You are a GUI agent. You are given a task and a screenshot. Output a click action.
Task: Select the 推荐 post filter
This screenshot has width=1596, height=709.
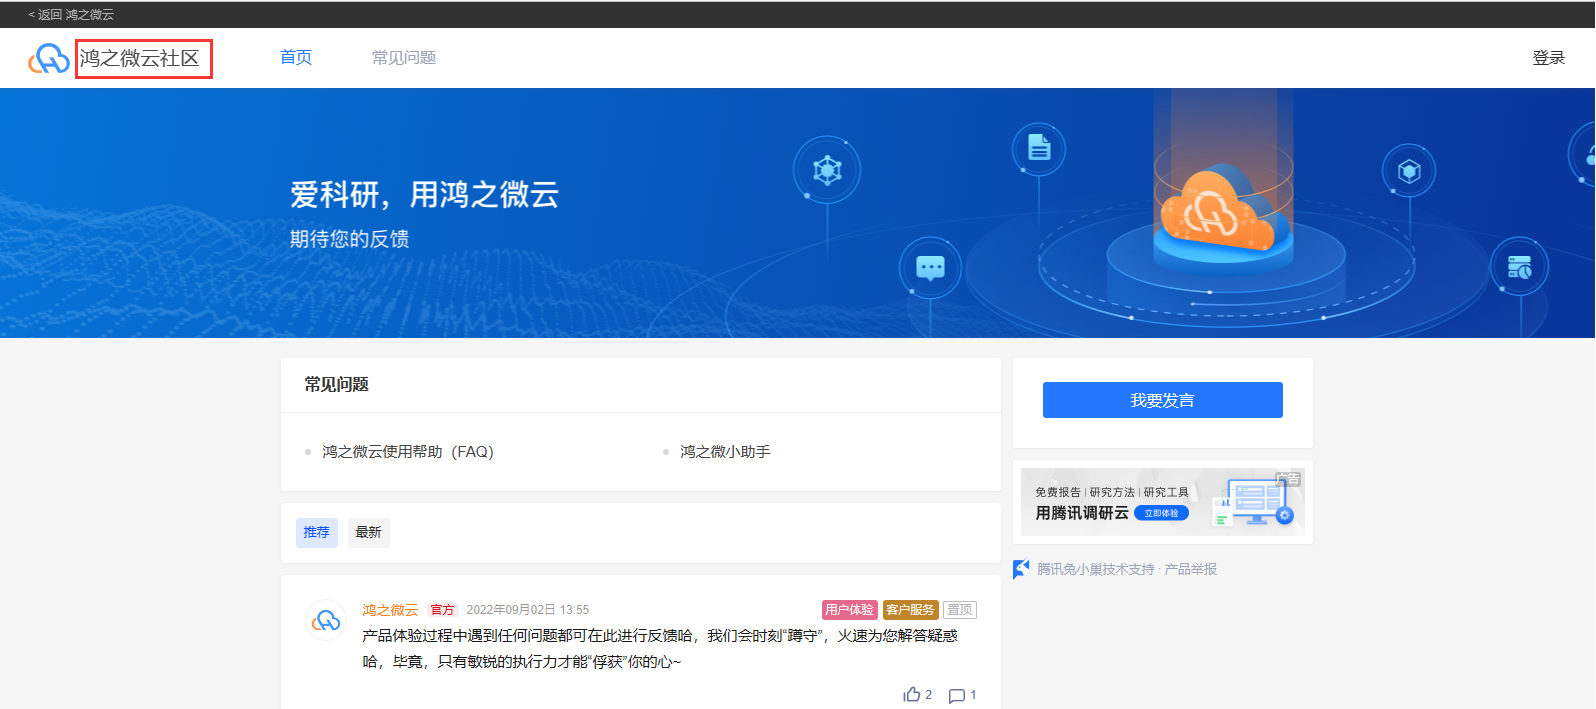point(316,532)
